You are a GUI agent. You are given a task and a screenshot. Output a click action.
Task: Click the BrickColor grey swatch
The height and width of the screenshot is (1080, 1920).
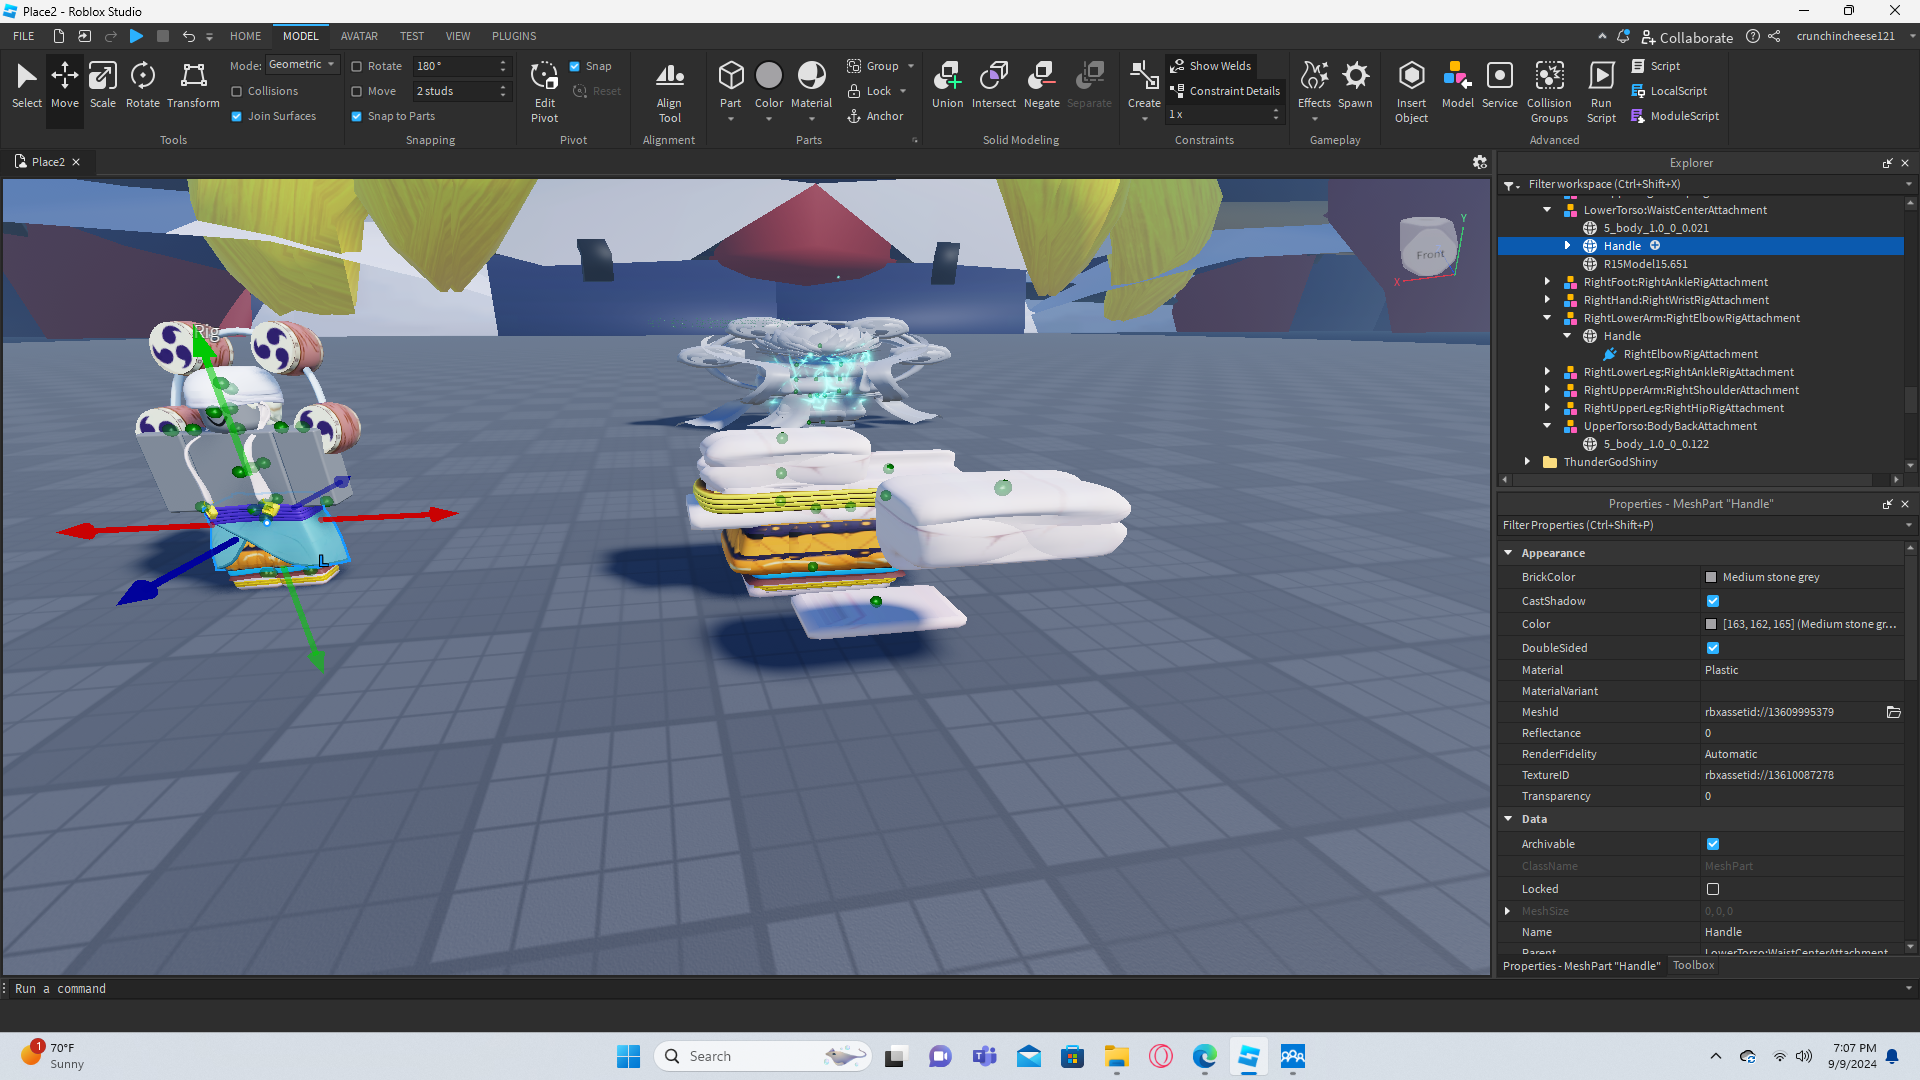click(1711, 578)
